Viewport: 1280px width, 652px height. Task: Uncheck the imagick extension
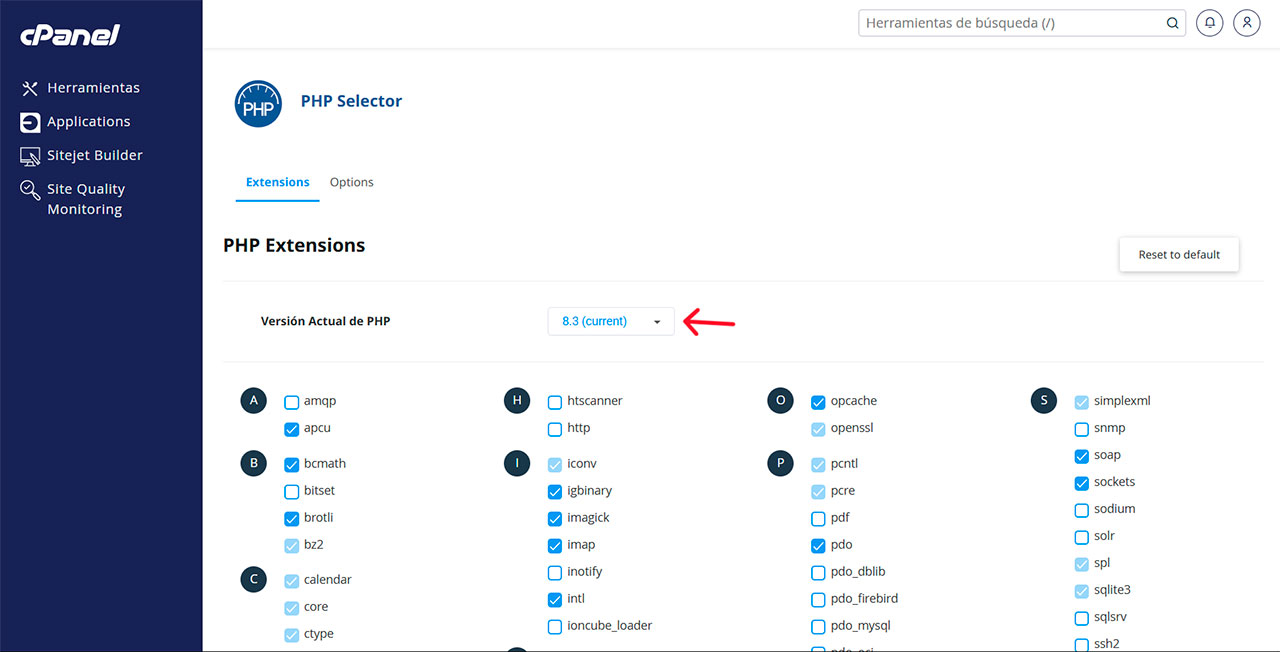(x=555, y=519)
